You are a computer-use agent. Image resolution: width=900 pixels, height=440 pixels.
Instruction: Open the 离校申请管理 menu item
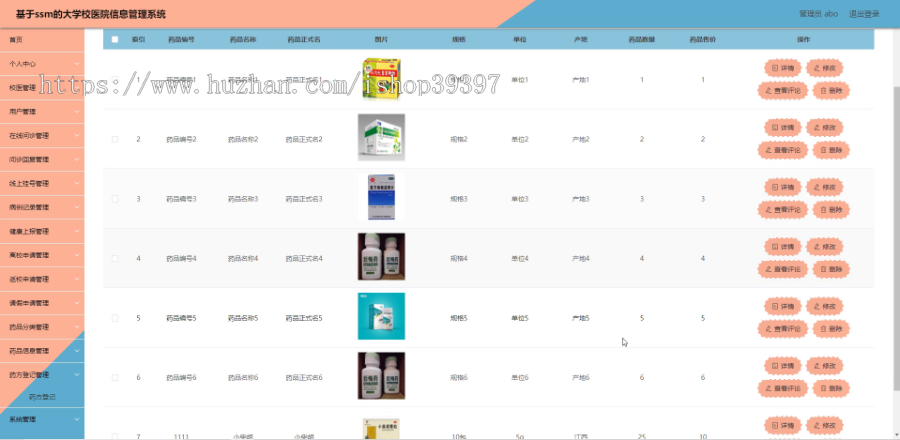42,255
